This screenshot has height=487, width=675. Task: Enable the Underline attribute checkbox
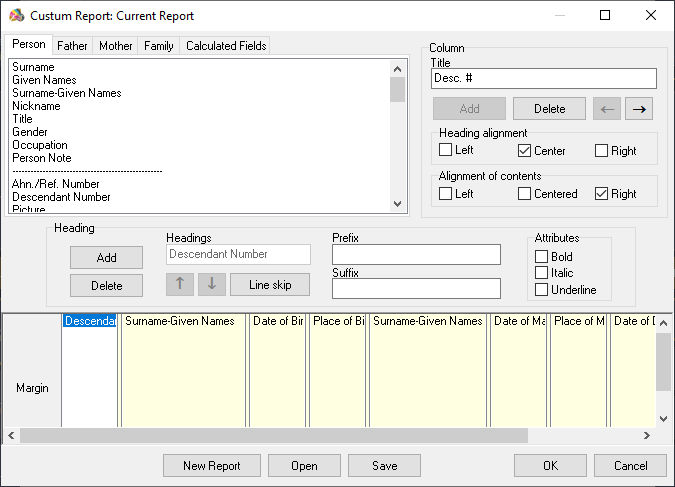coord(542,290)
